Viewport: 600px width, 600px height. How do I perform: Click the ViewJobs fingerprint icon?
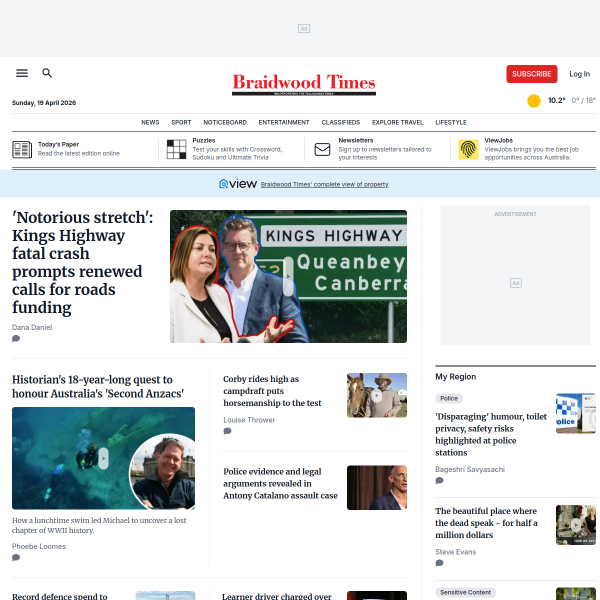click(x=468, y=149)
